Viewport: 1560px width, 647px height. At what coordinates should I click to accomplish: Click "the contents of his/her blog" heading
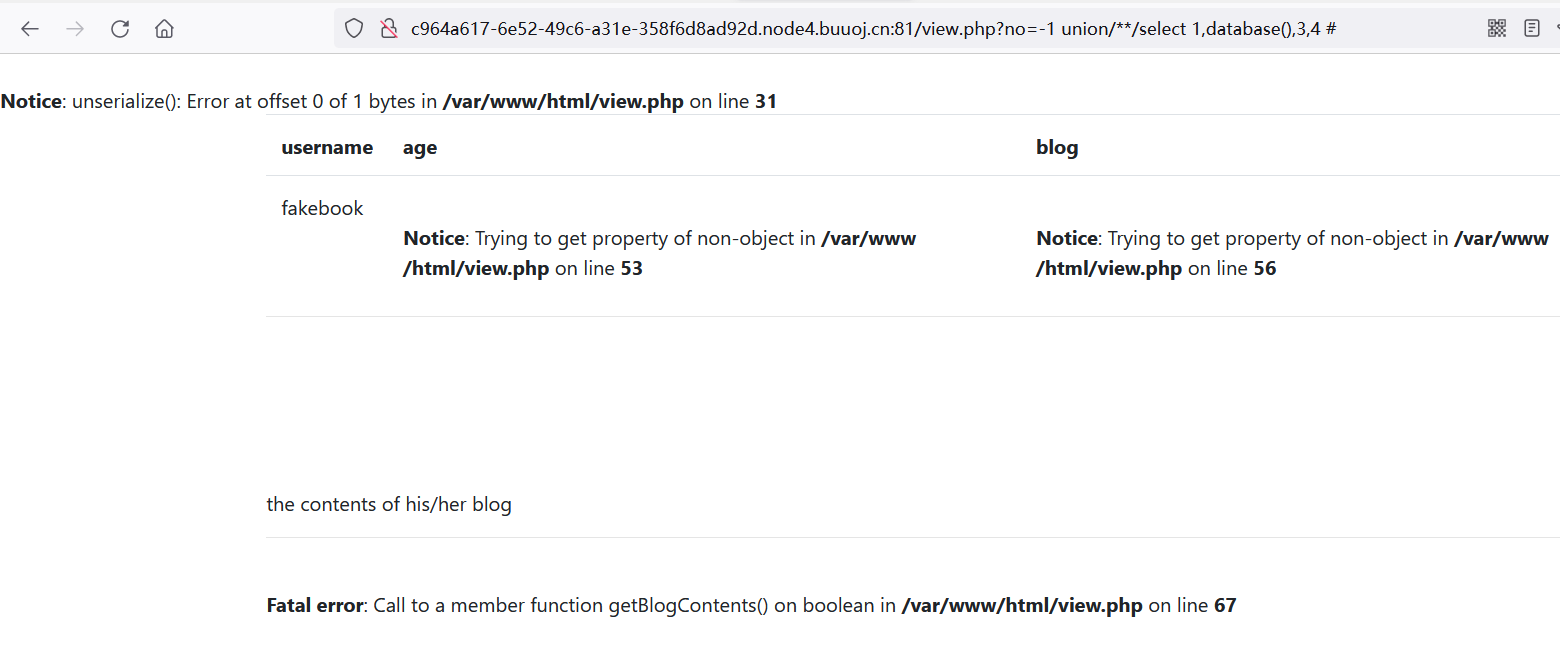[x=389, y=504]
